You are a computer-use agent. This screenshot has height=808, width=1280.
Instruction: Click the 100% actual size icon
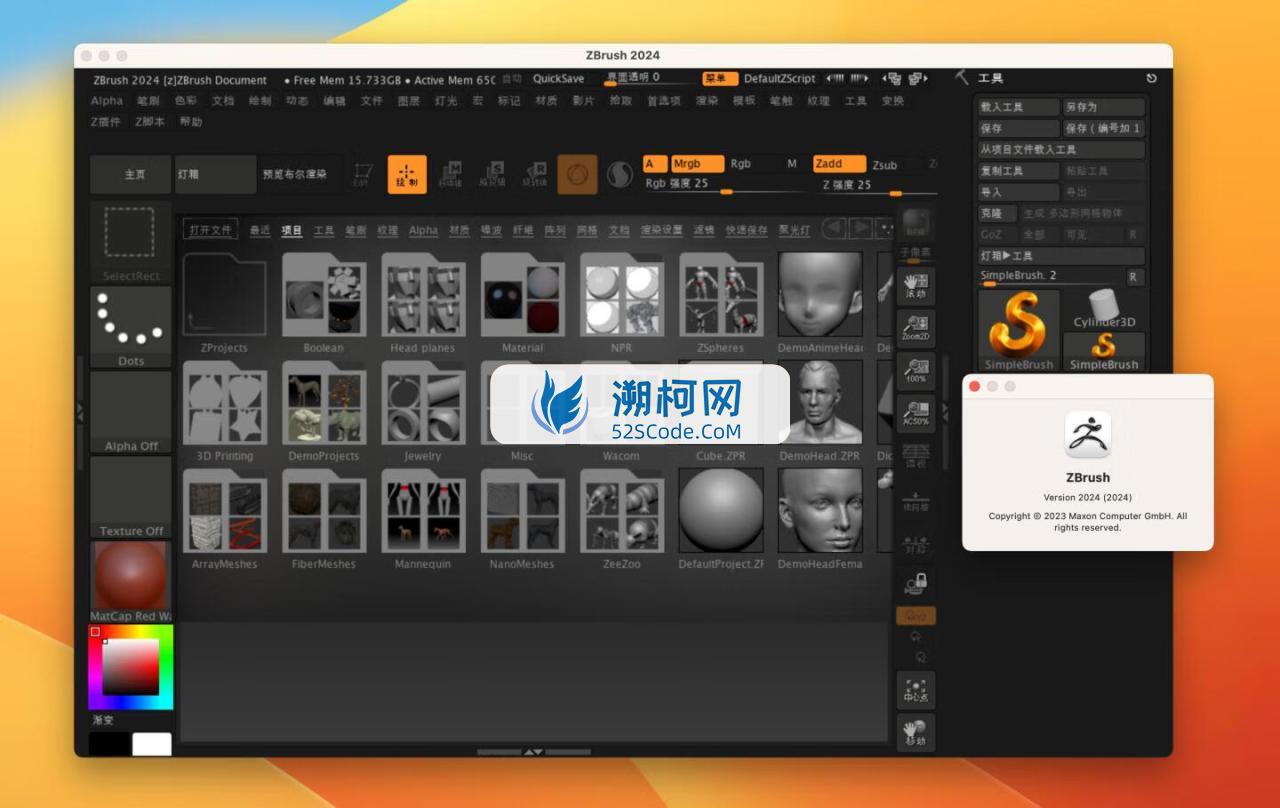pyautogui.click(x=916, y=370)
